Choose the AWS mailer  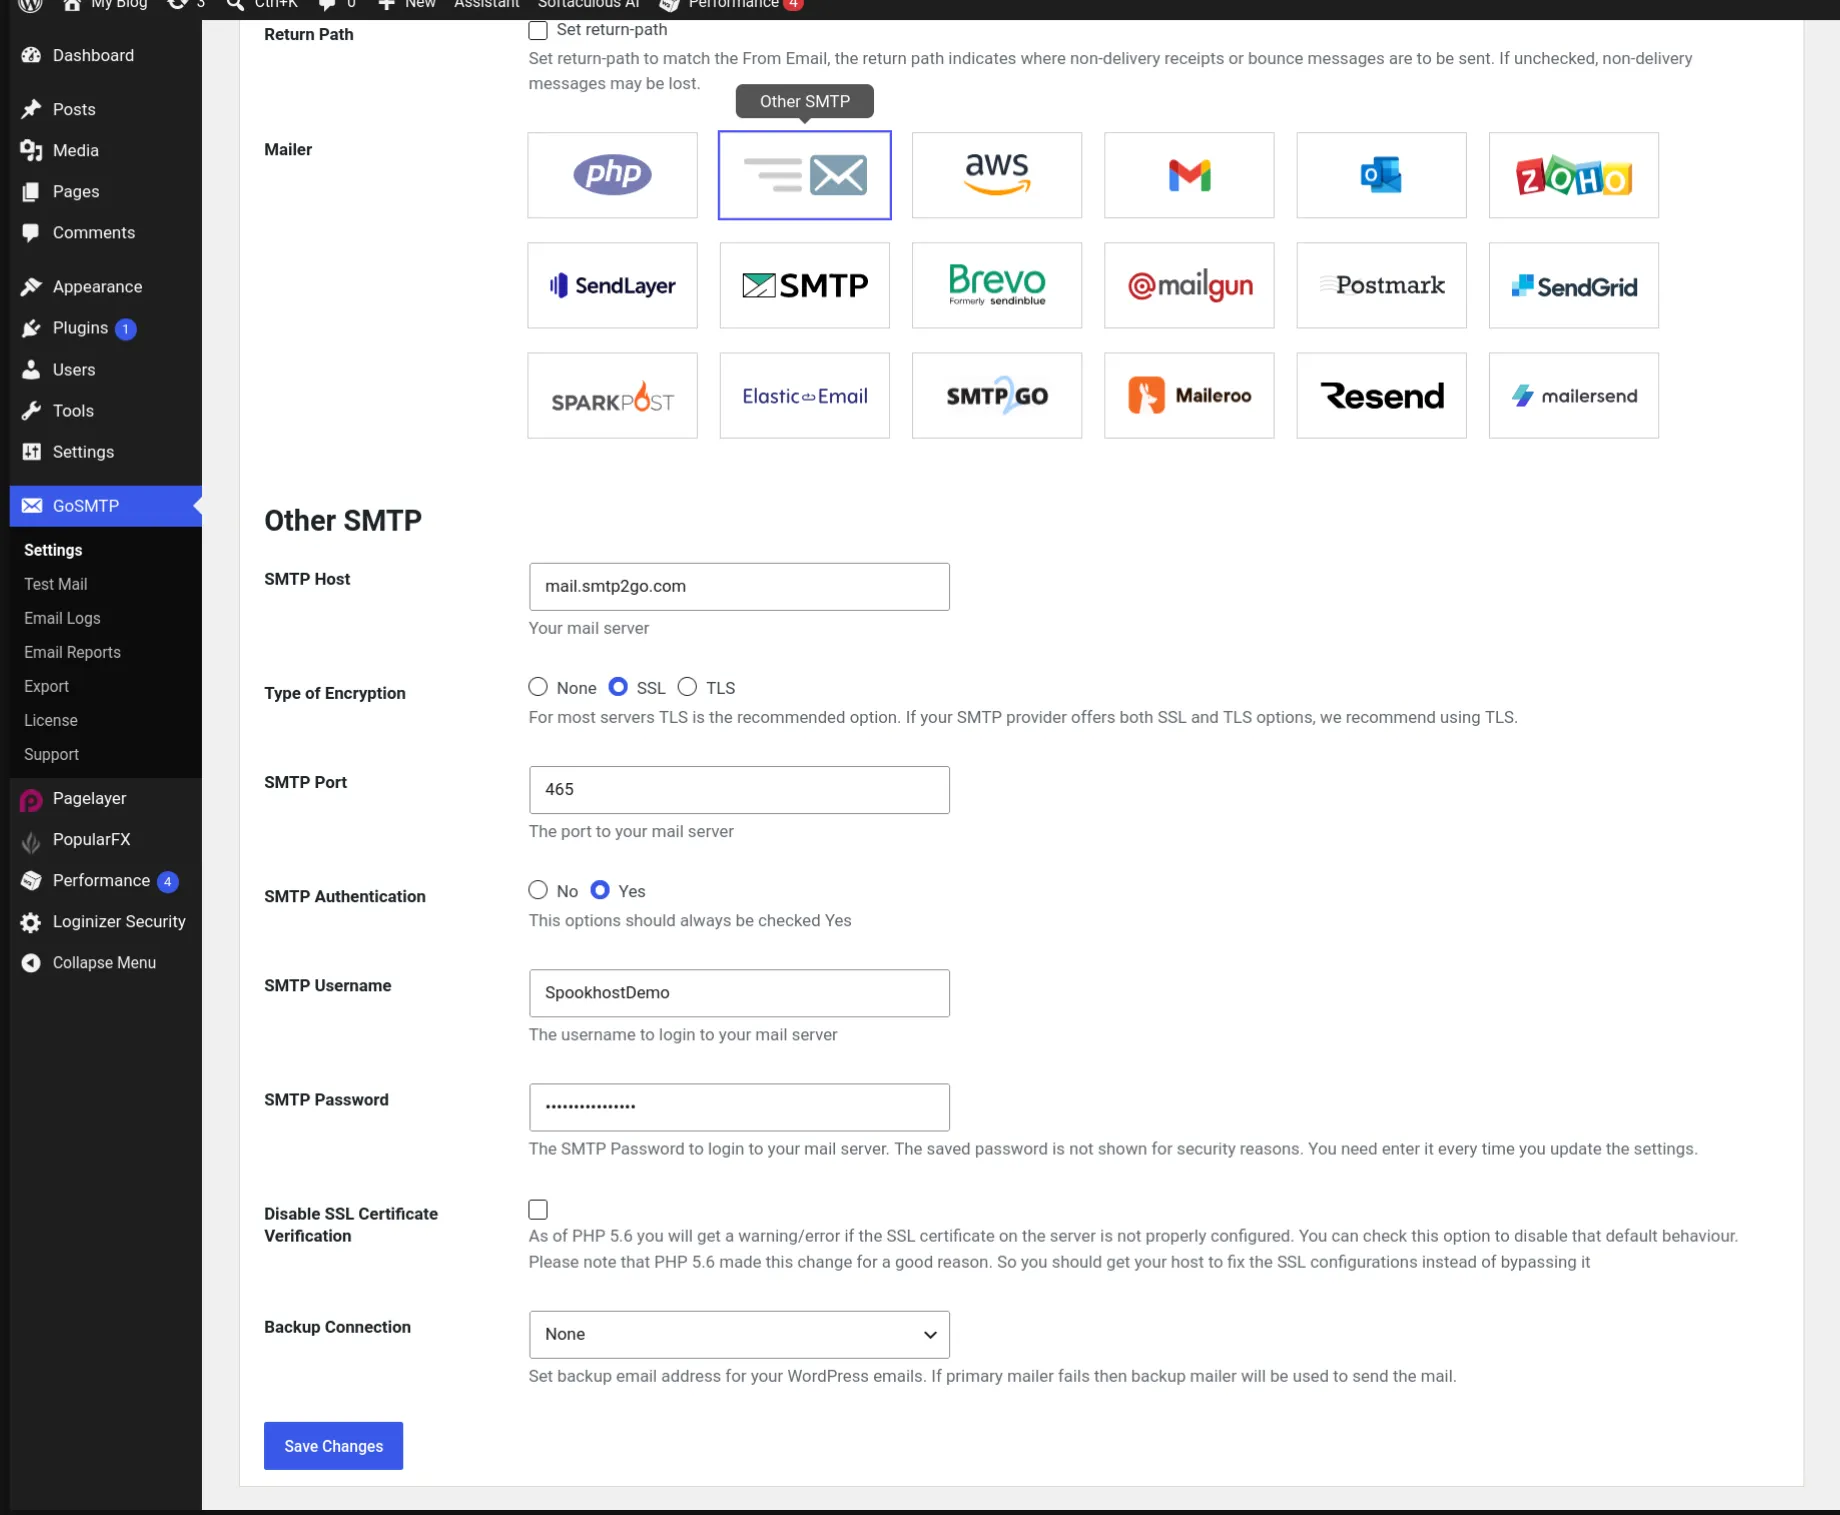(x=997, y=175)
